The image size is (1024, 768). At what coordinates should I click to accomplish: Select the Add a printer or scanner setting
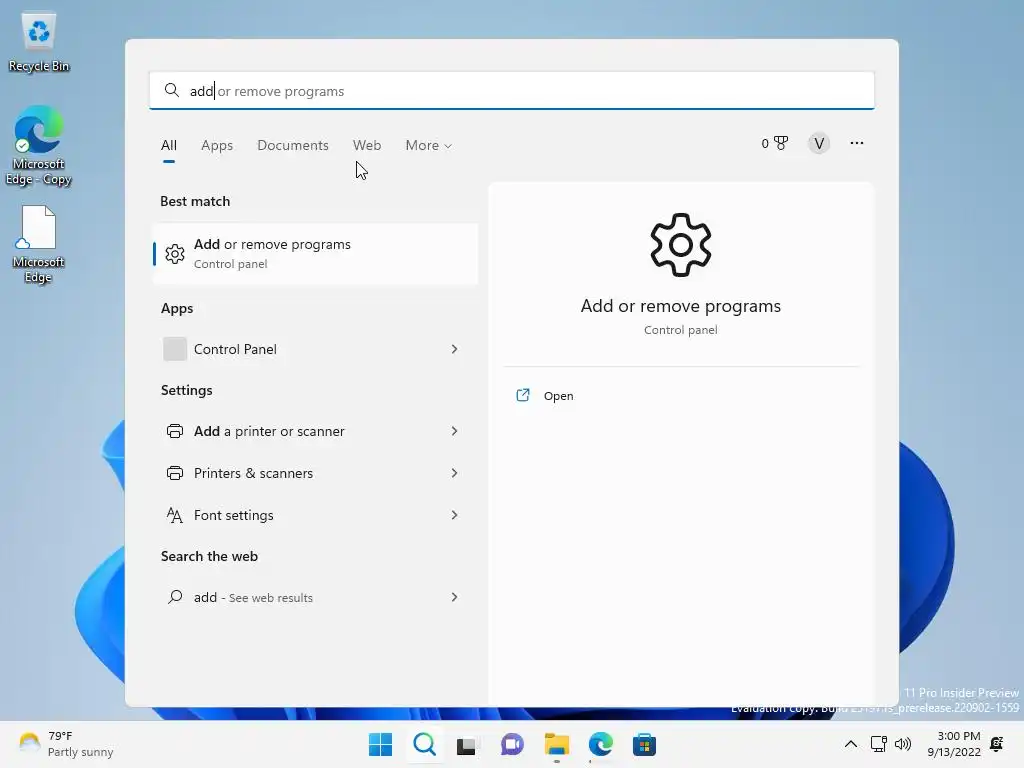(x=315, y=431)
